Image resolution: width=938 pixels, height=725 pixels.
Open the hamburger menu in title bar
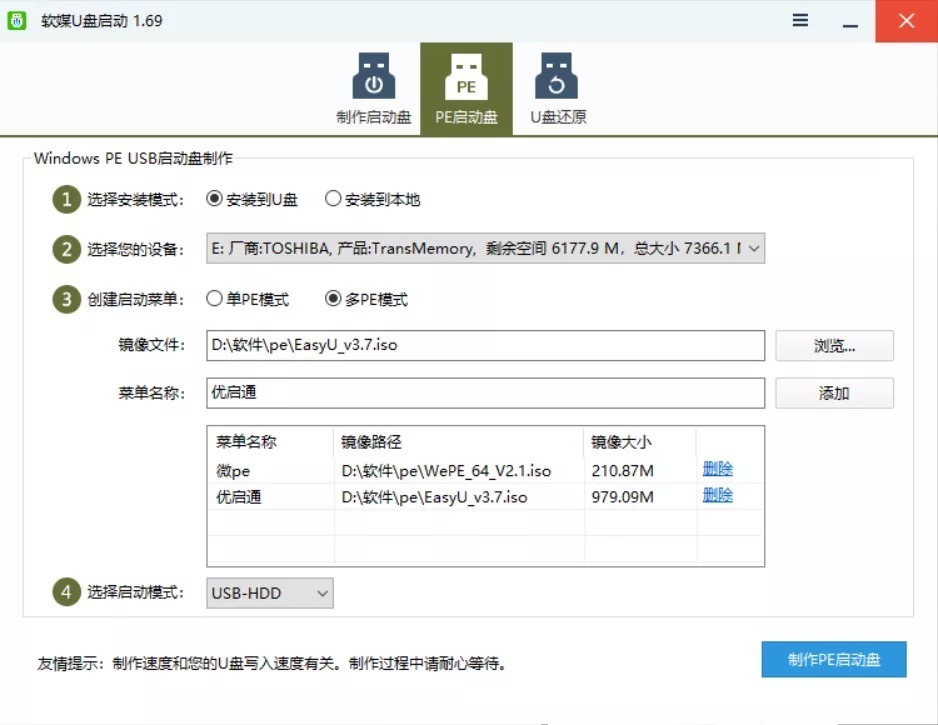tap(800, 20)
